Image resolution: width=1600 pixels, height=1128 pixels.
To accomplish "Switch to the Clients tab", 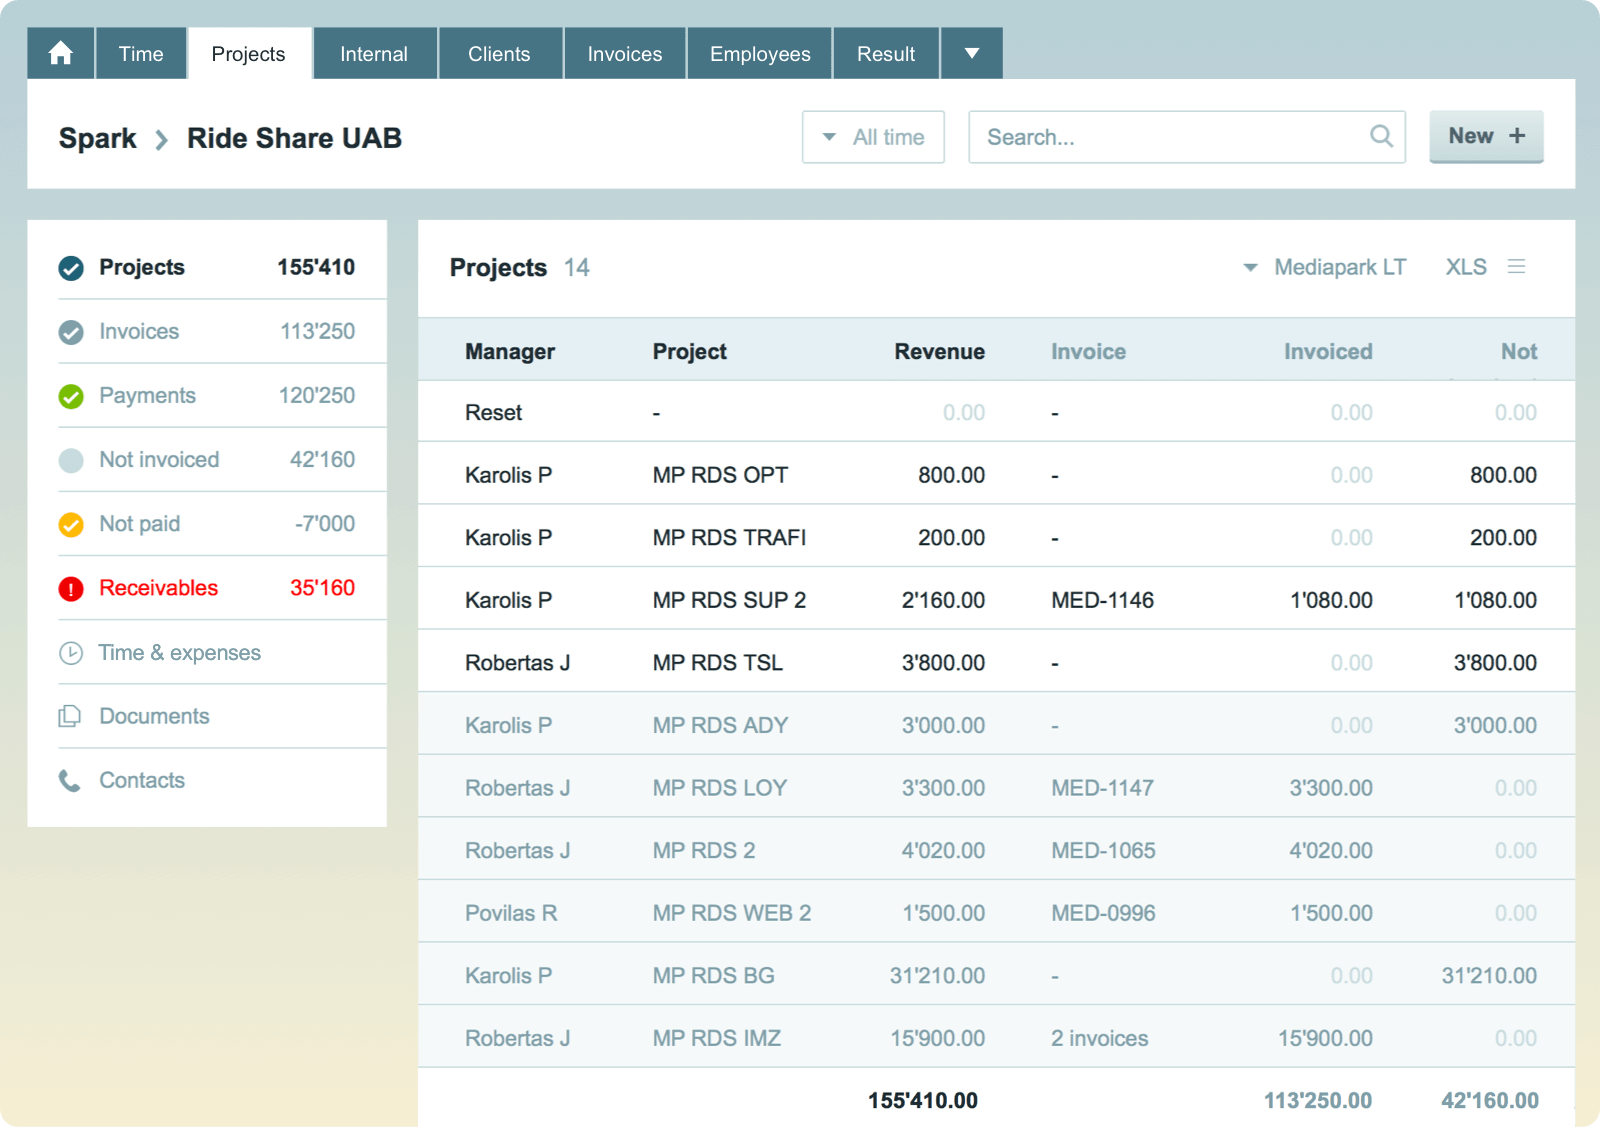I will click(500, 53).
